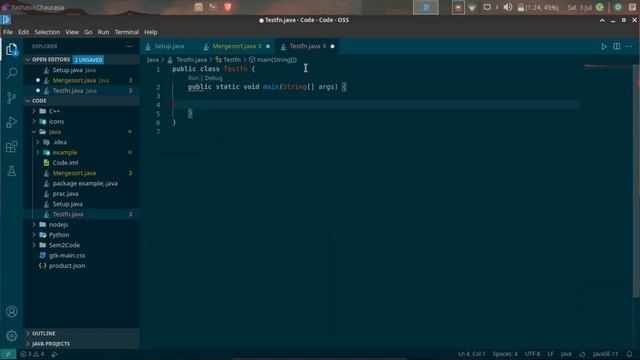Switch to the Setup.java tab
Viewport: 640px width, 360px height.
point(168,47)
